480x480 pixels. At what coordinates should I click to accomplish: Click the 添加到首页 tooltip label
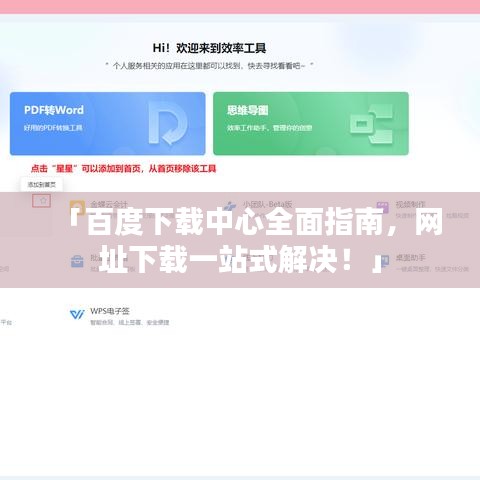(42, 184)
